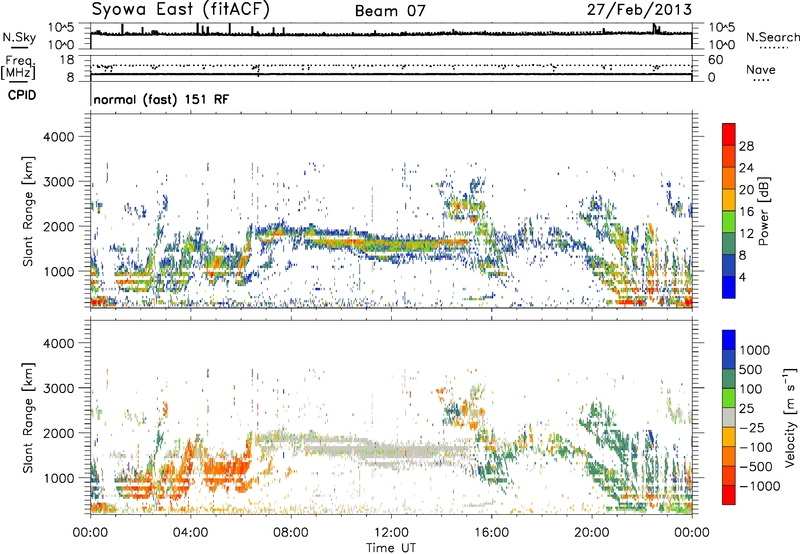Click the "20" label on the power colorbar

(746, 190)
